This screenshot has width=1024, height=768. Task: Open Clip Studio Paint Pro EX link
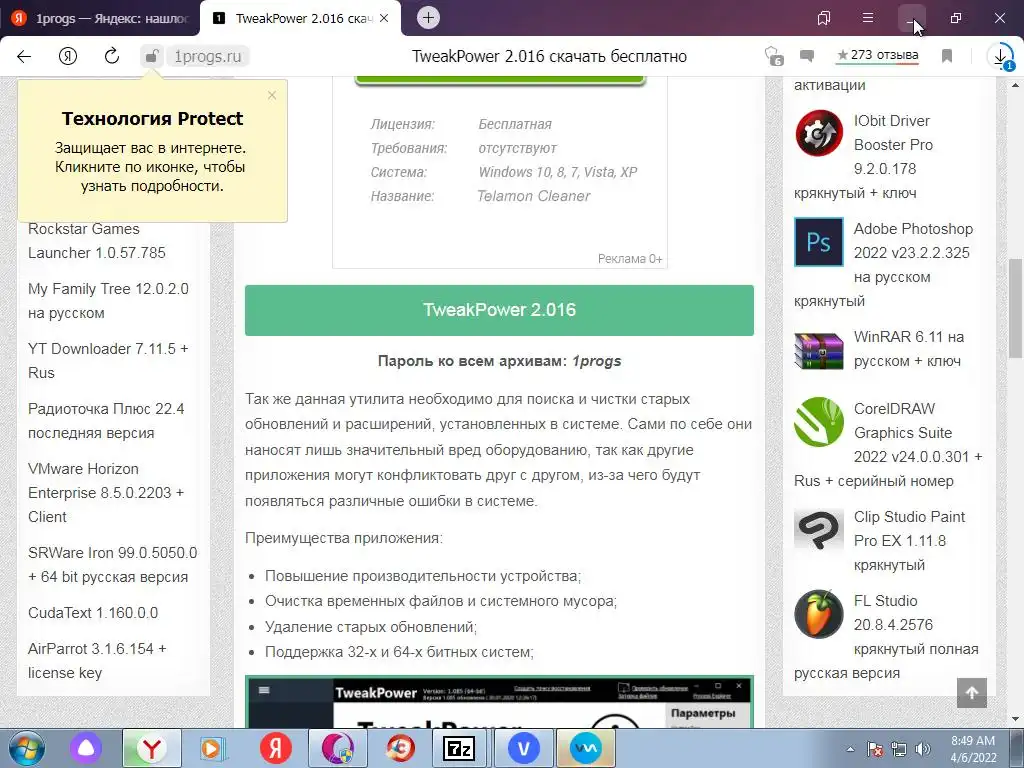point(909,541)
